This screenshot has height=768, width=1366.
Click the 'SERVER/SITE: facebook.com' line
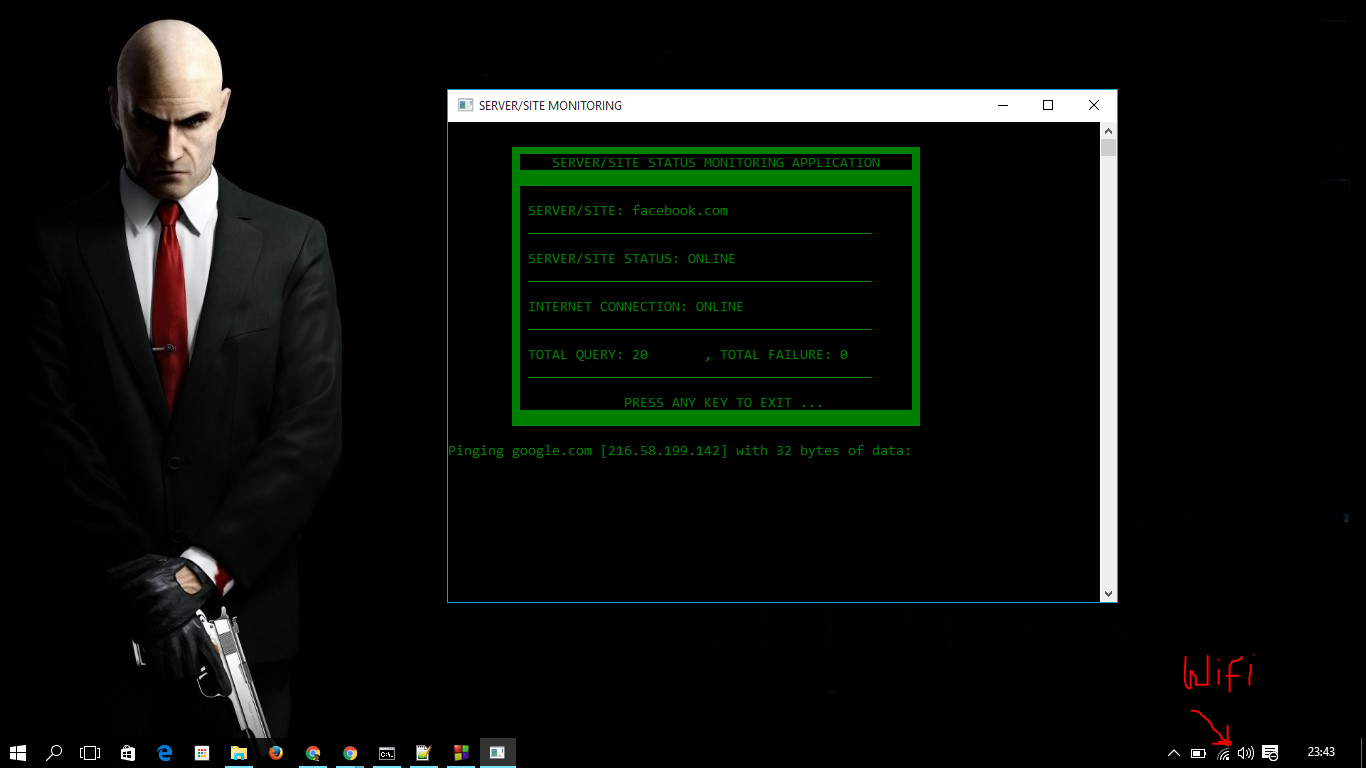tap(628, 210)
